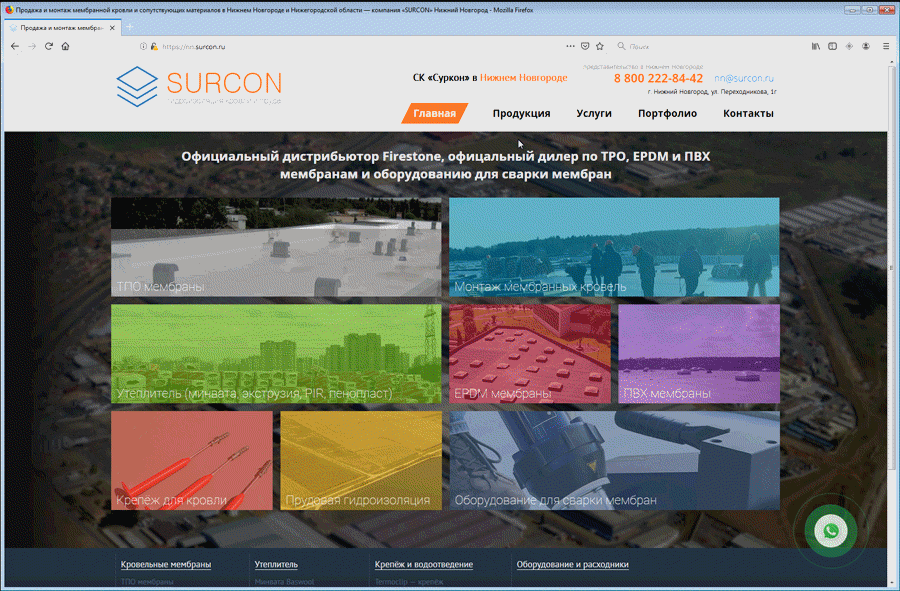
Task: Click the WhatsApp chat button
Action: [831, 531]
